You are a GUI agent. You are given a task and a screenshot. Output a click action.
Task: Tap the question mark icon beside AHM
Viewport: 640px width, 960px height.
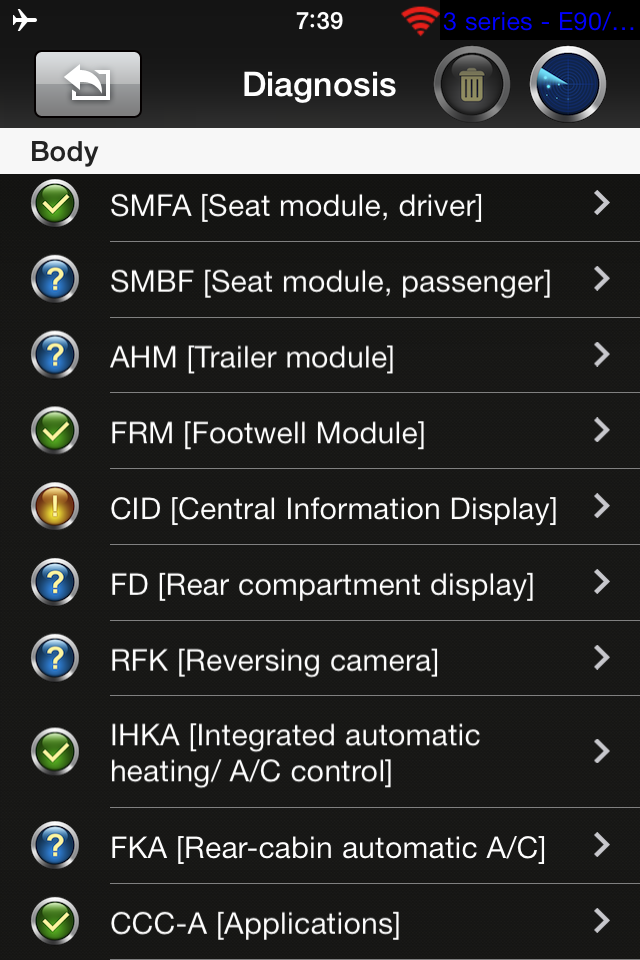click(55, 356)
